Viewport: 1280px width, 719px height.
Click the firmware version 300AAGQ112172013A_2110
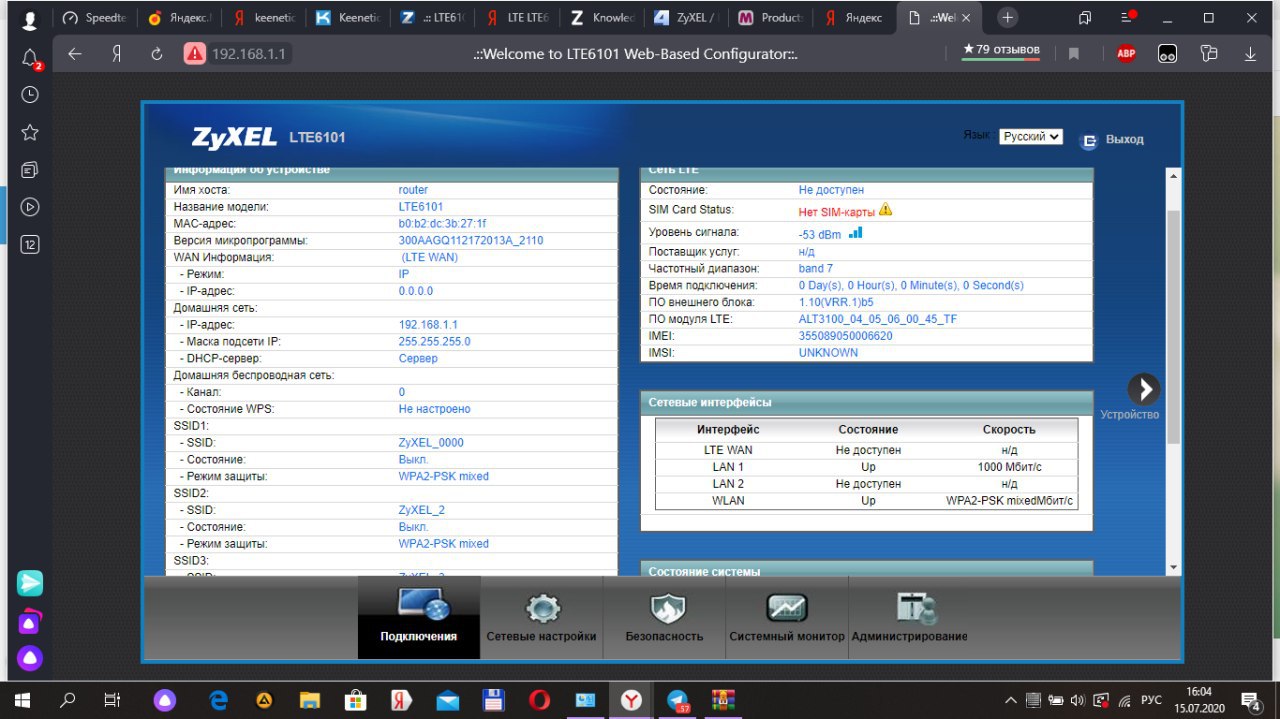click(471, 240)
